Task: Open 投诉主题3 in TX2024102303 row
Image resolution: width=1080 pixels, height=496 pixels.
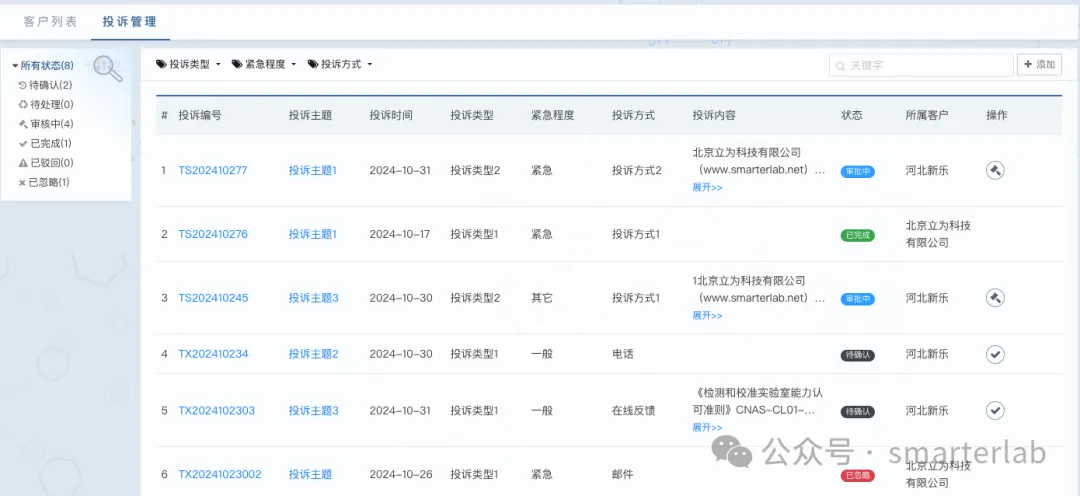Action: (x=313, y=411)
